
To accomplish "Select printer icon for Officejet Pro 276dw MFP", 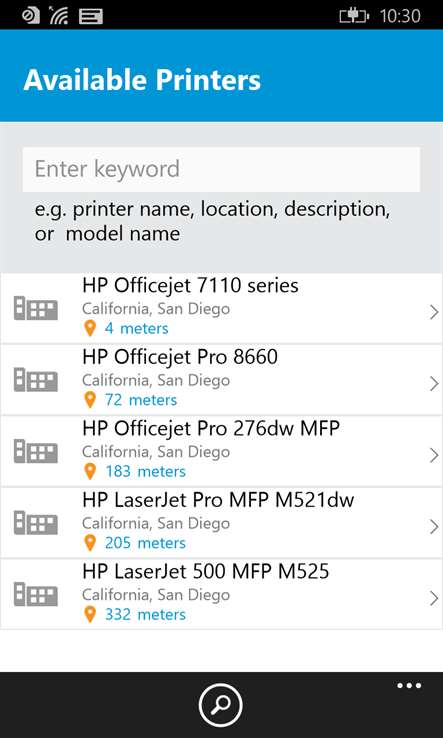I will coord(36,452).
